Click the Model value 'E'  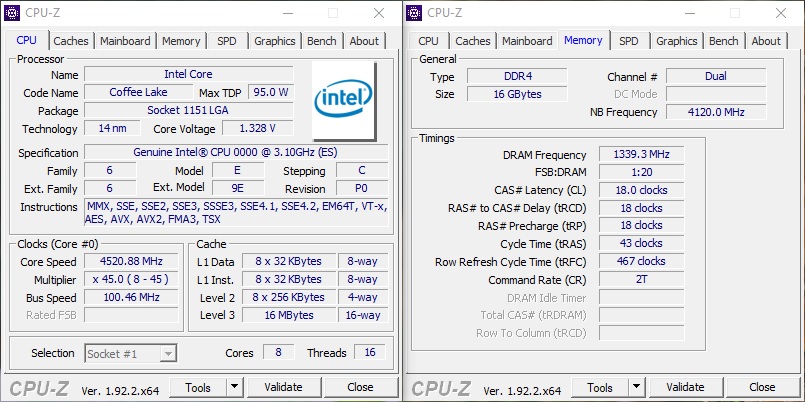coord(238,170)
